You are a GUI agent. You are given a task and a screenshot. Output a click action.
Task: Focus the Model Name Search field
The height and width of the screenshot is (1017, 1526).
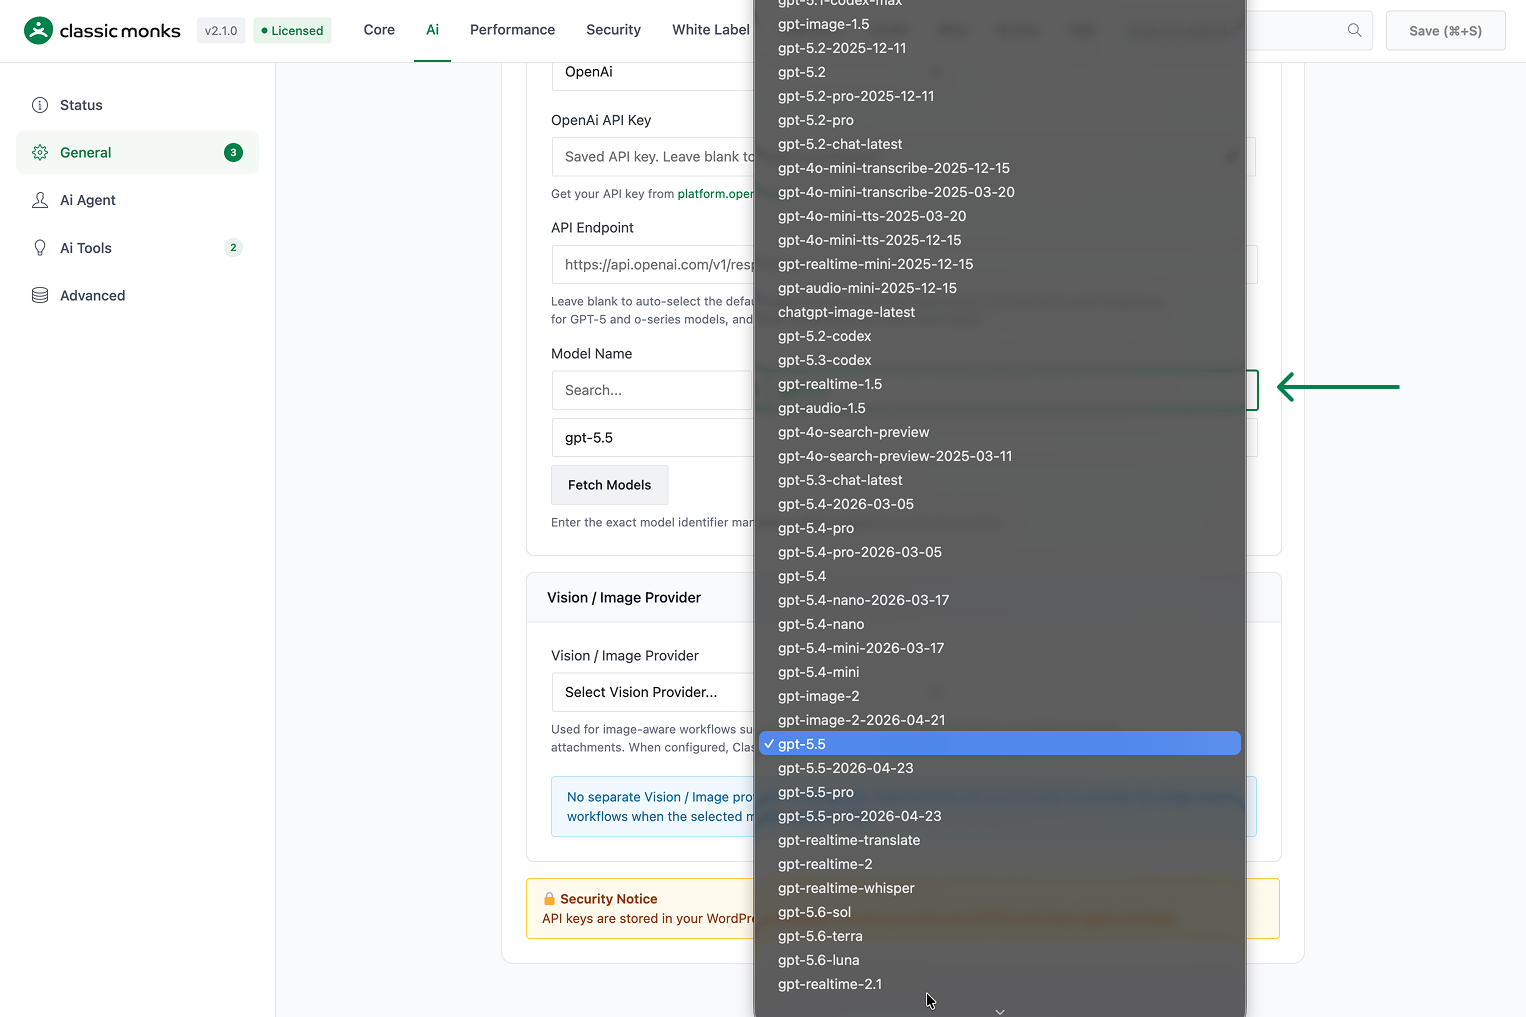pyautogui.click(x=652, y=390)
